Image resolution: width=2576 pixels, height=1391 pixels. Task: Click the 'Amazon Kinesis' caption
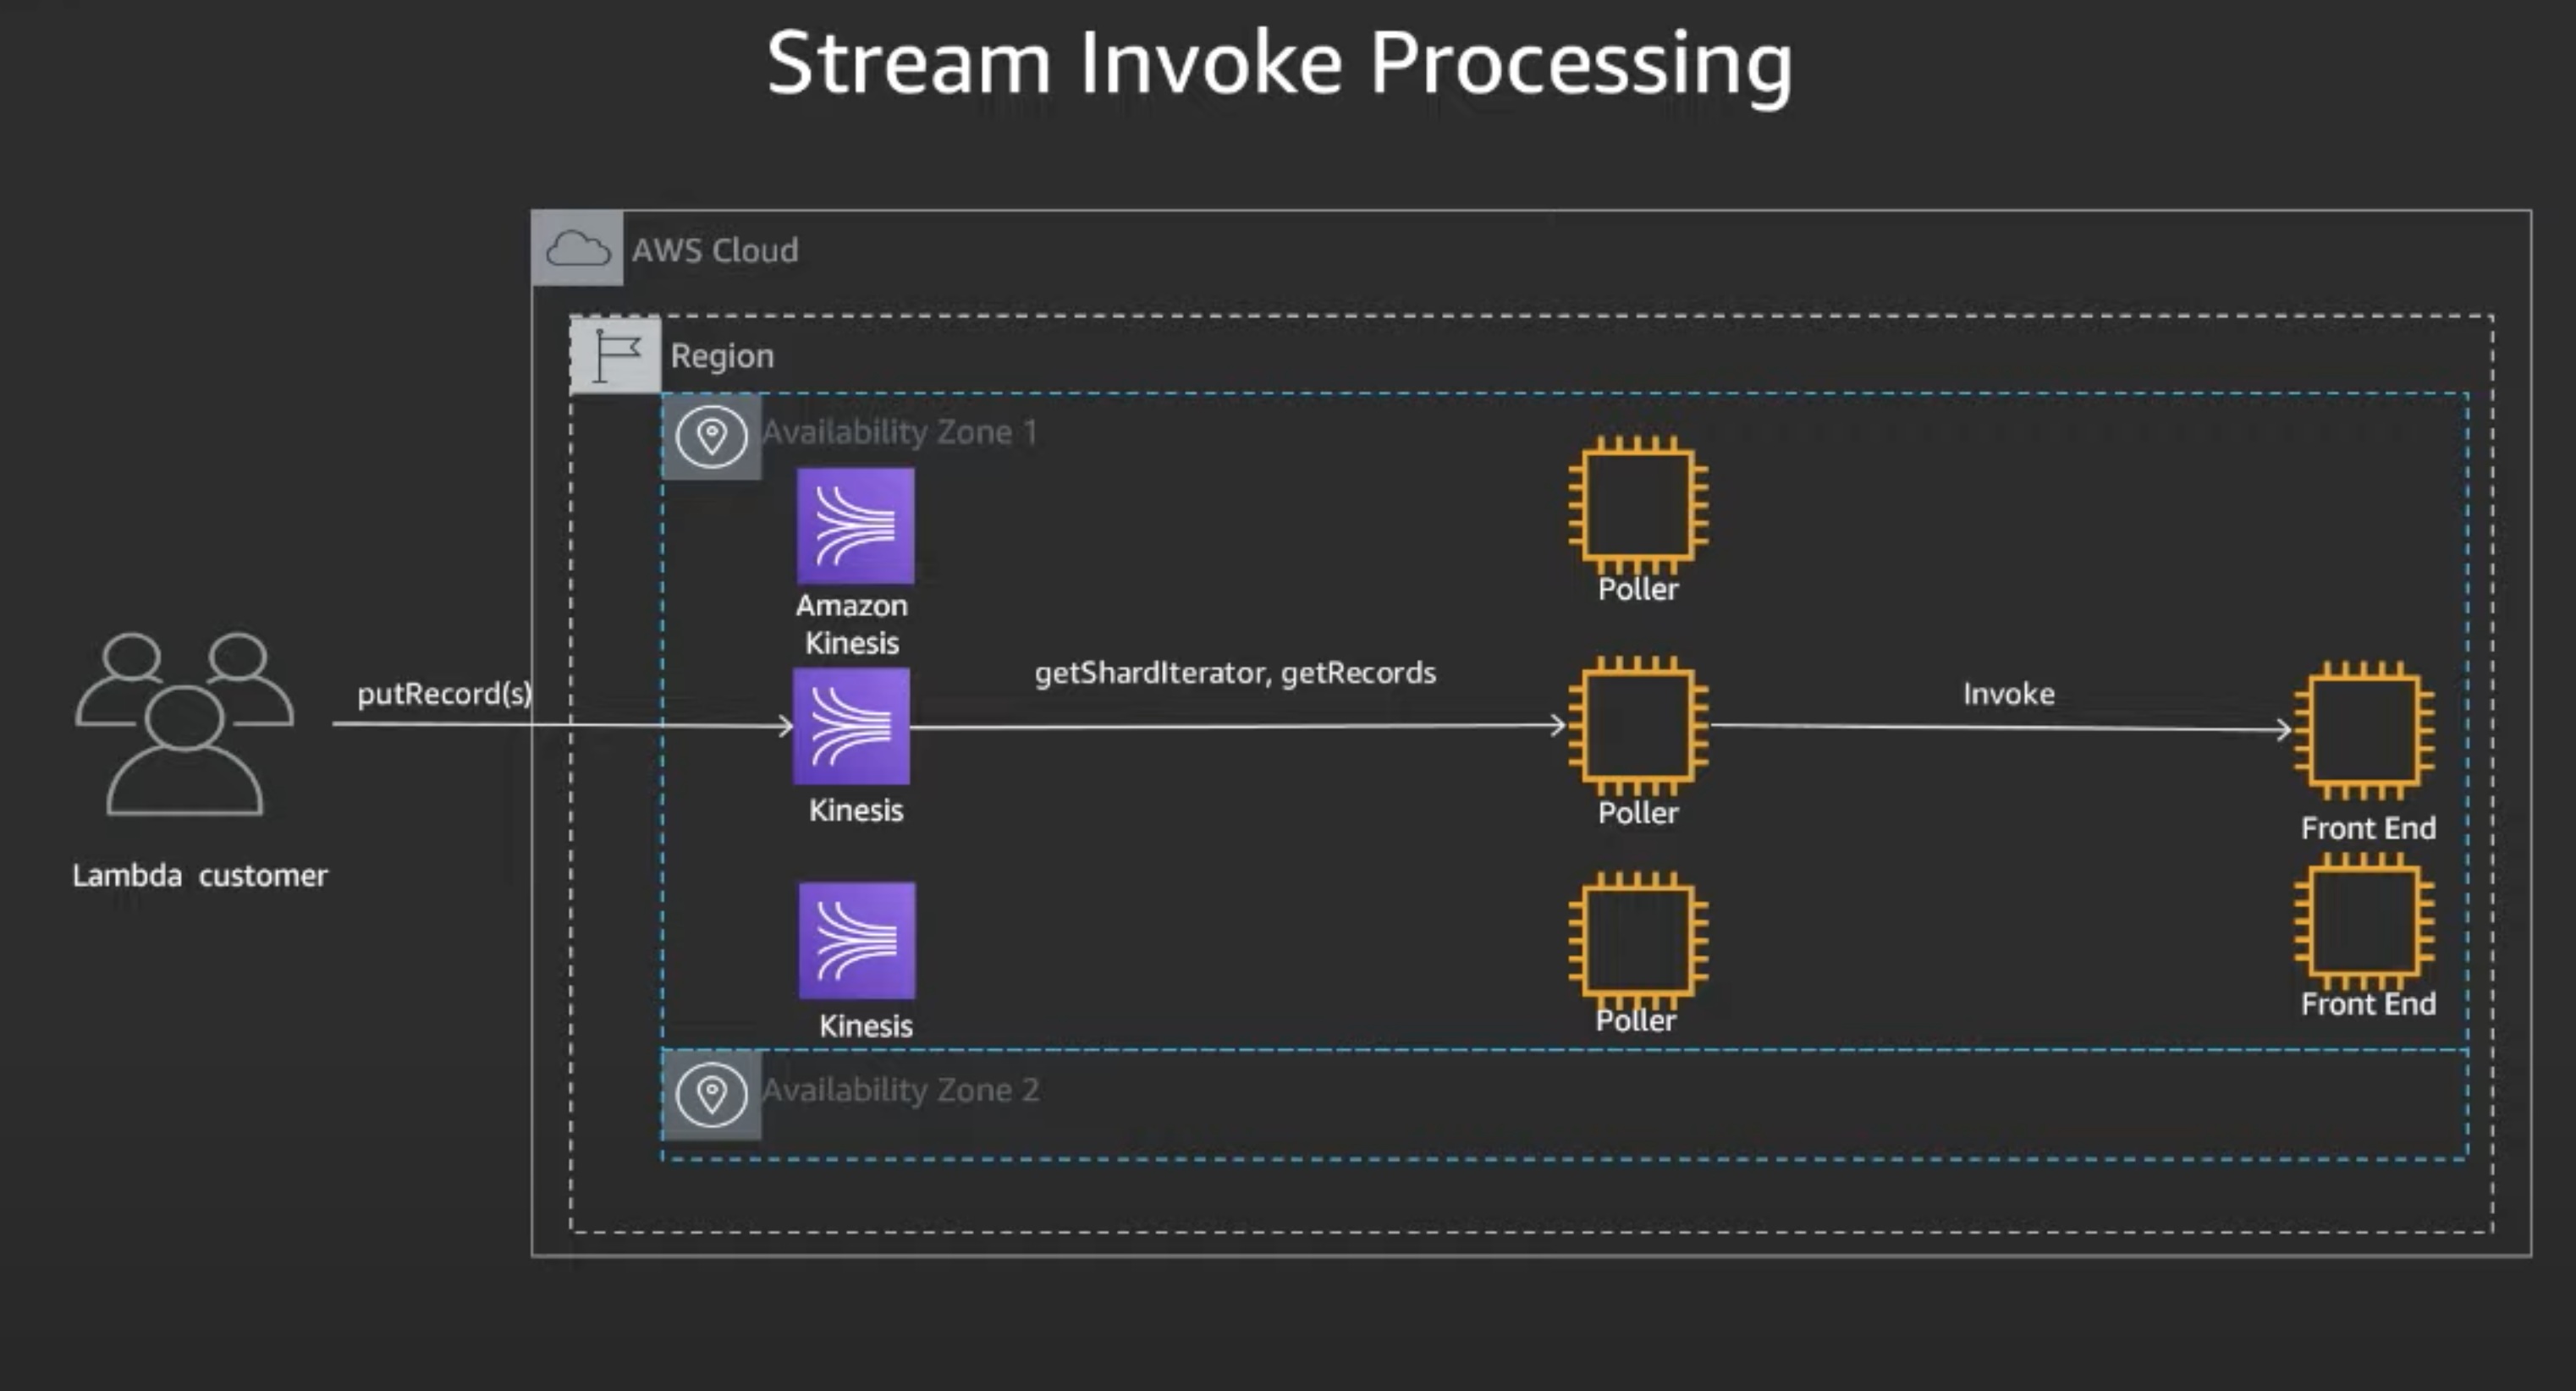click(x=852, y=624)
